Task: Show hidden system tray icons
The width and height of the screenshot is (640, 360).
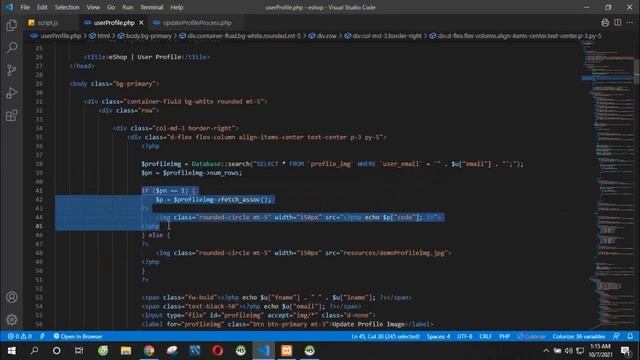Action: pyautogui.click(x=546, y=351)
